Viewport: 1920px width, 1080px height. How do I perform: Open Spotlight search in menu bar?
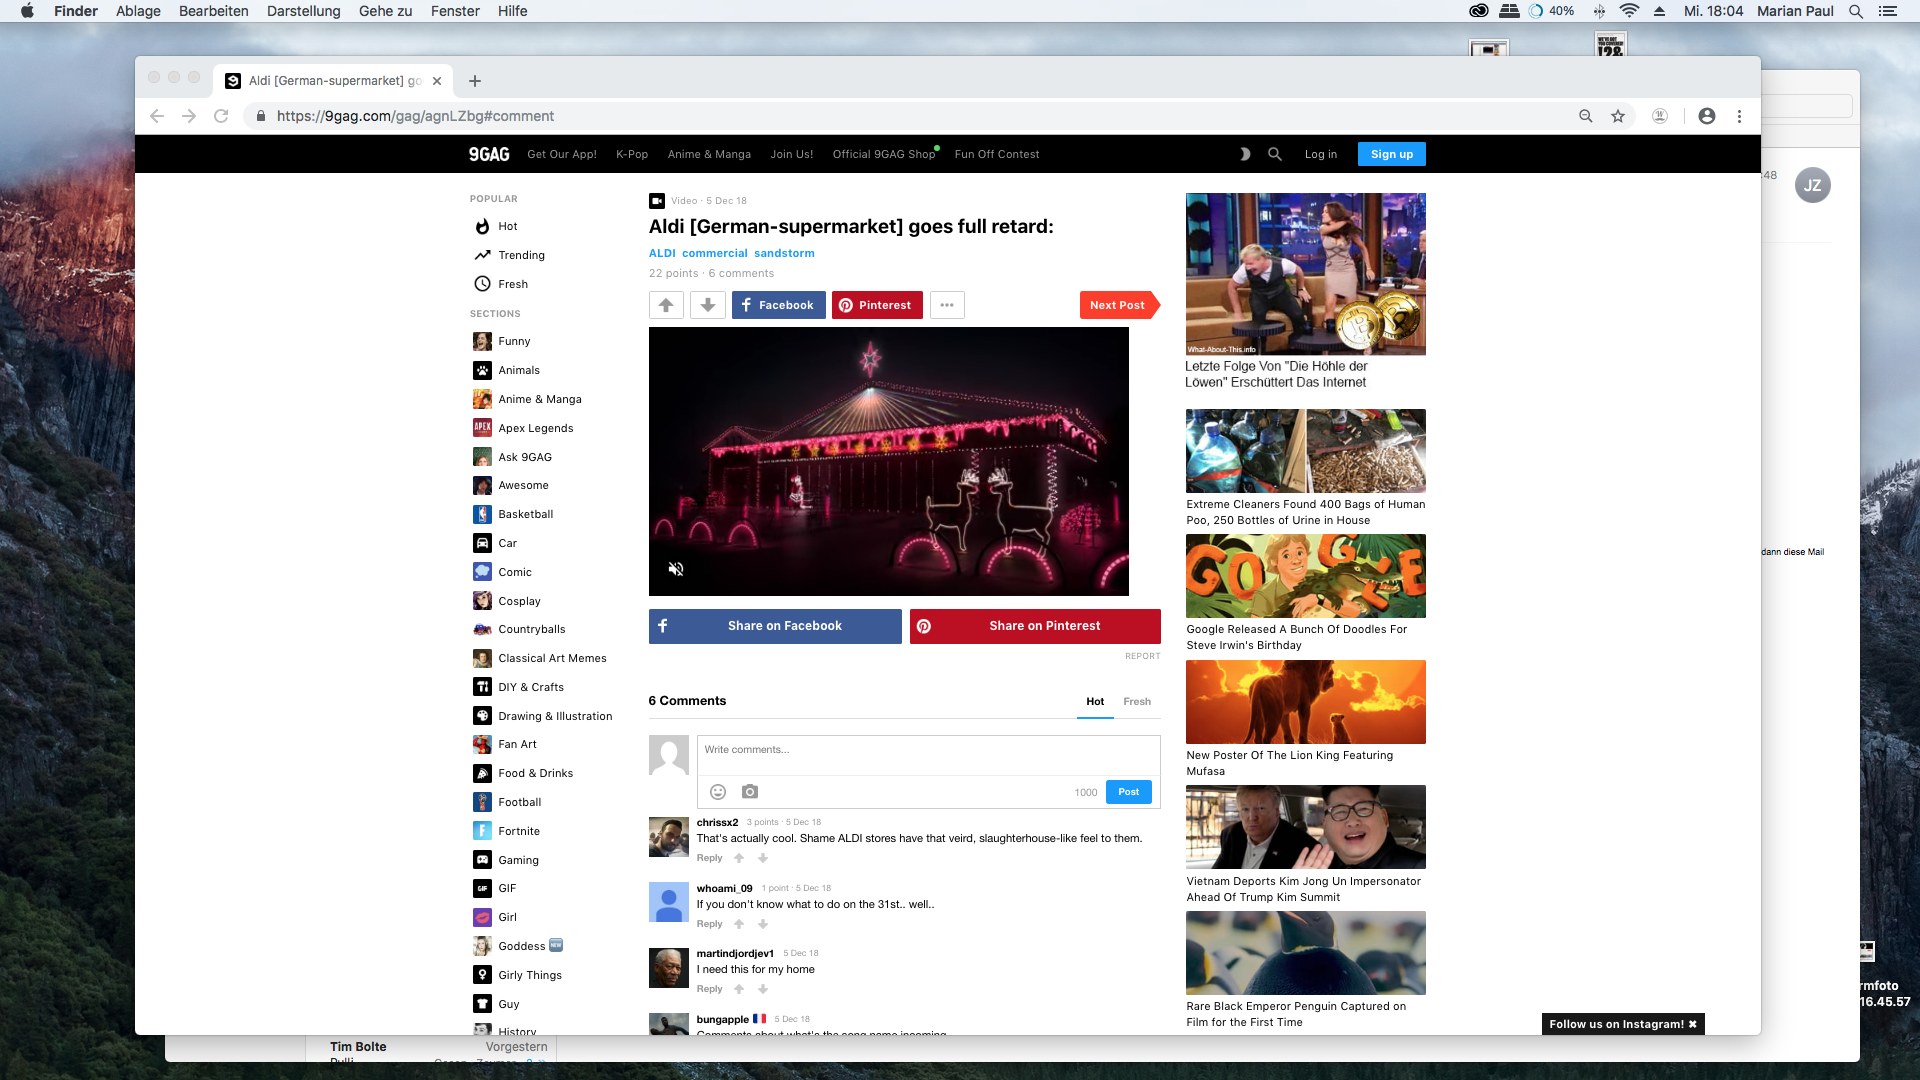[x=1856, y=11]
